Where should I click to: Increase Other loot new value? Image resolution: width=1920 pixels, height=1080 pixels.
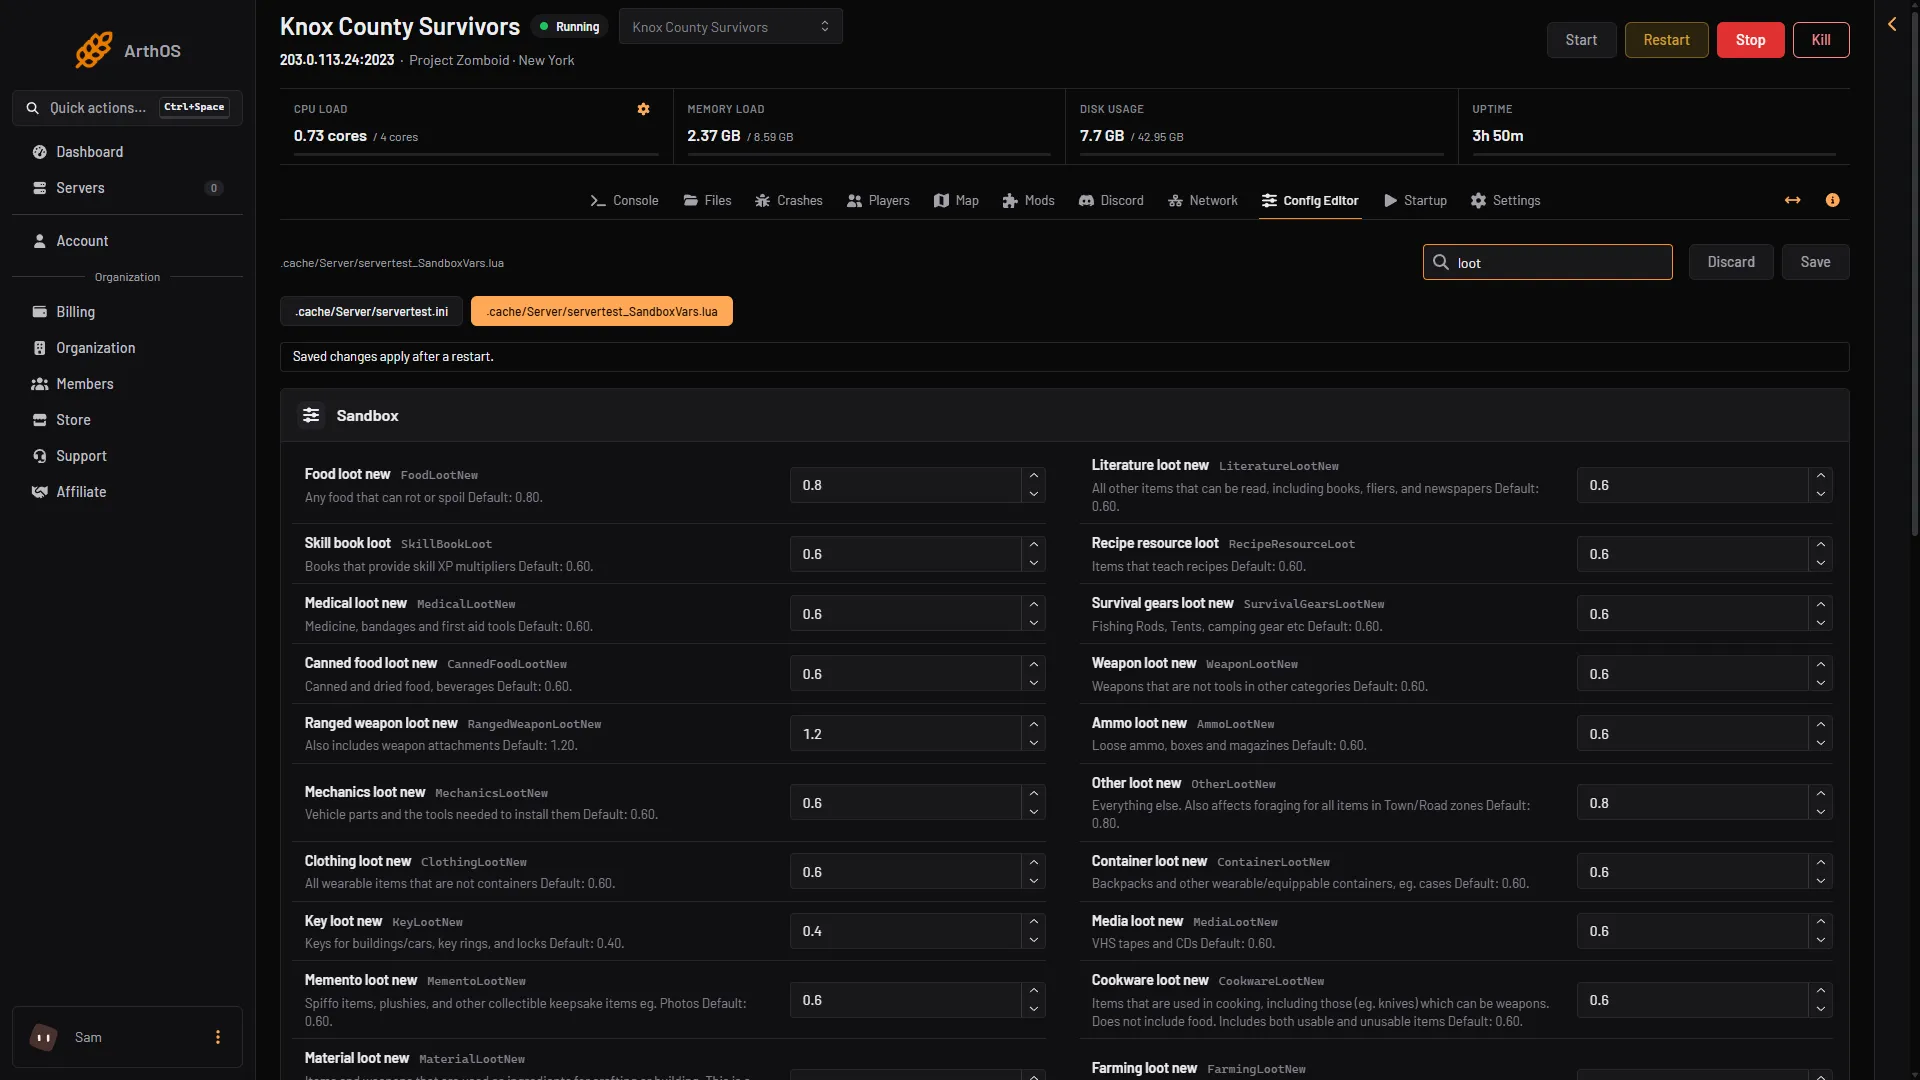click(1821, 794)
